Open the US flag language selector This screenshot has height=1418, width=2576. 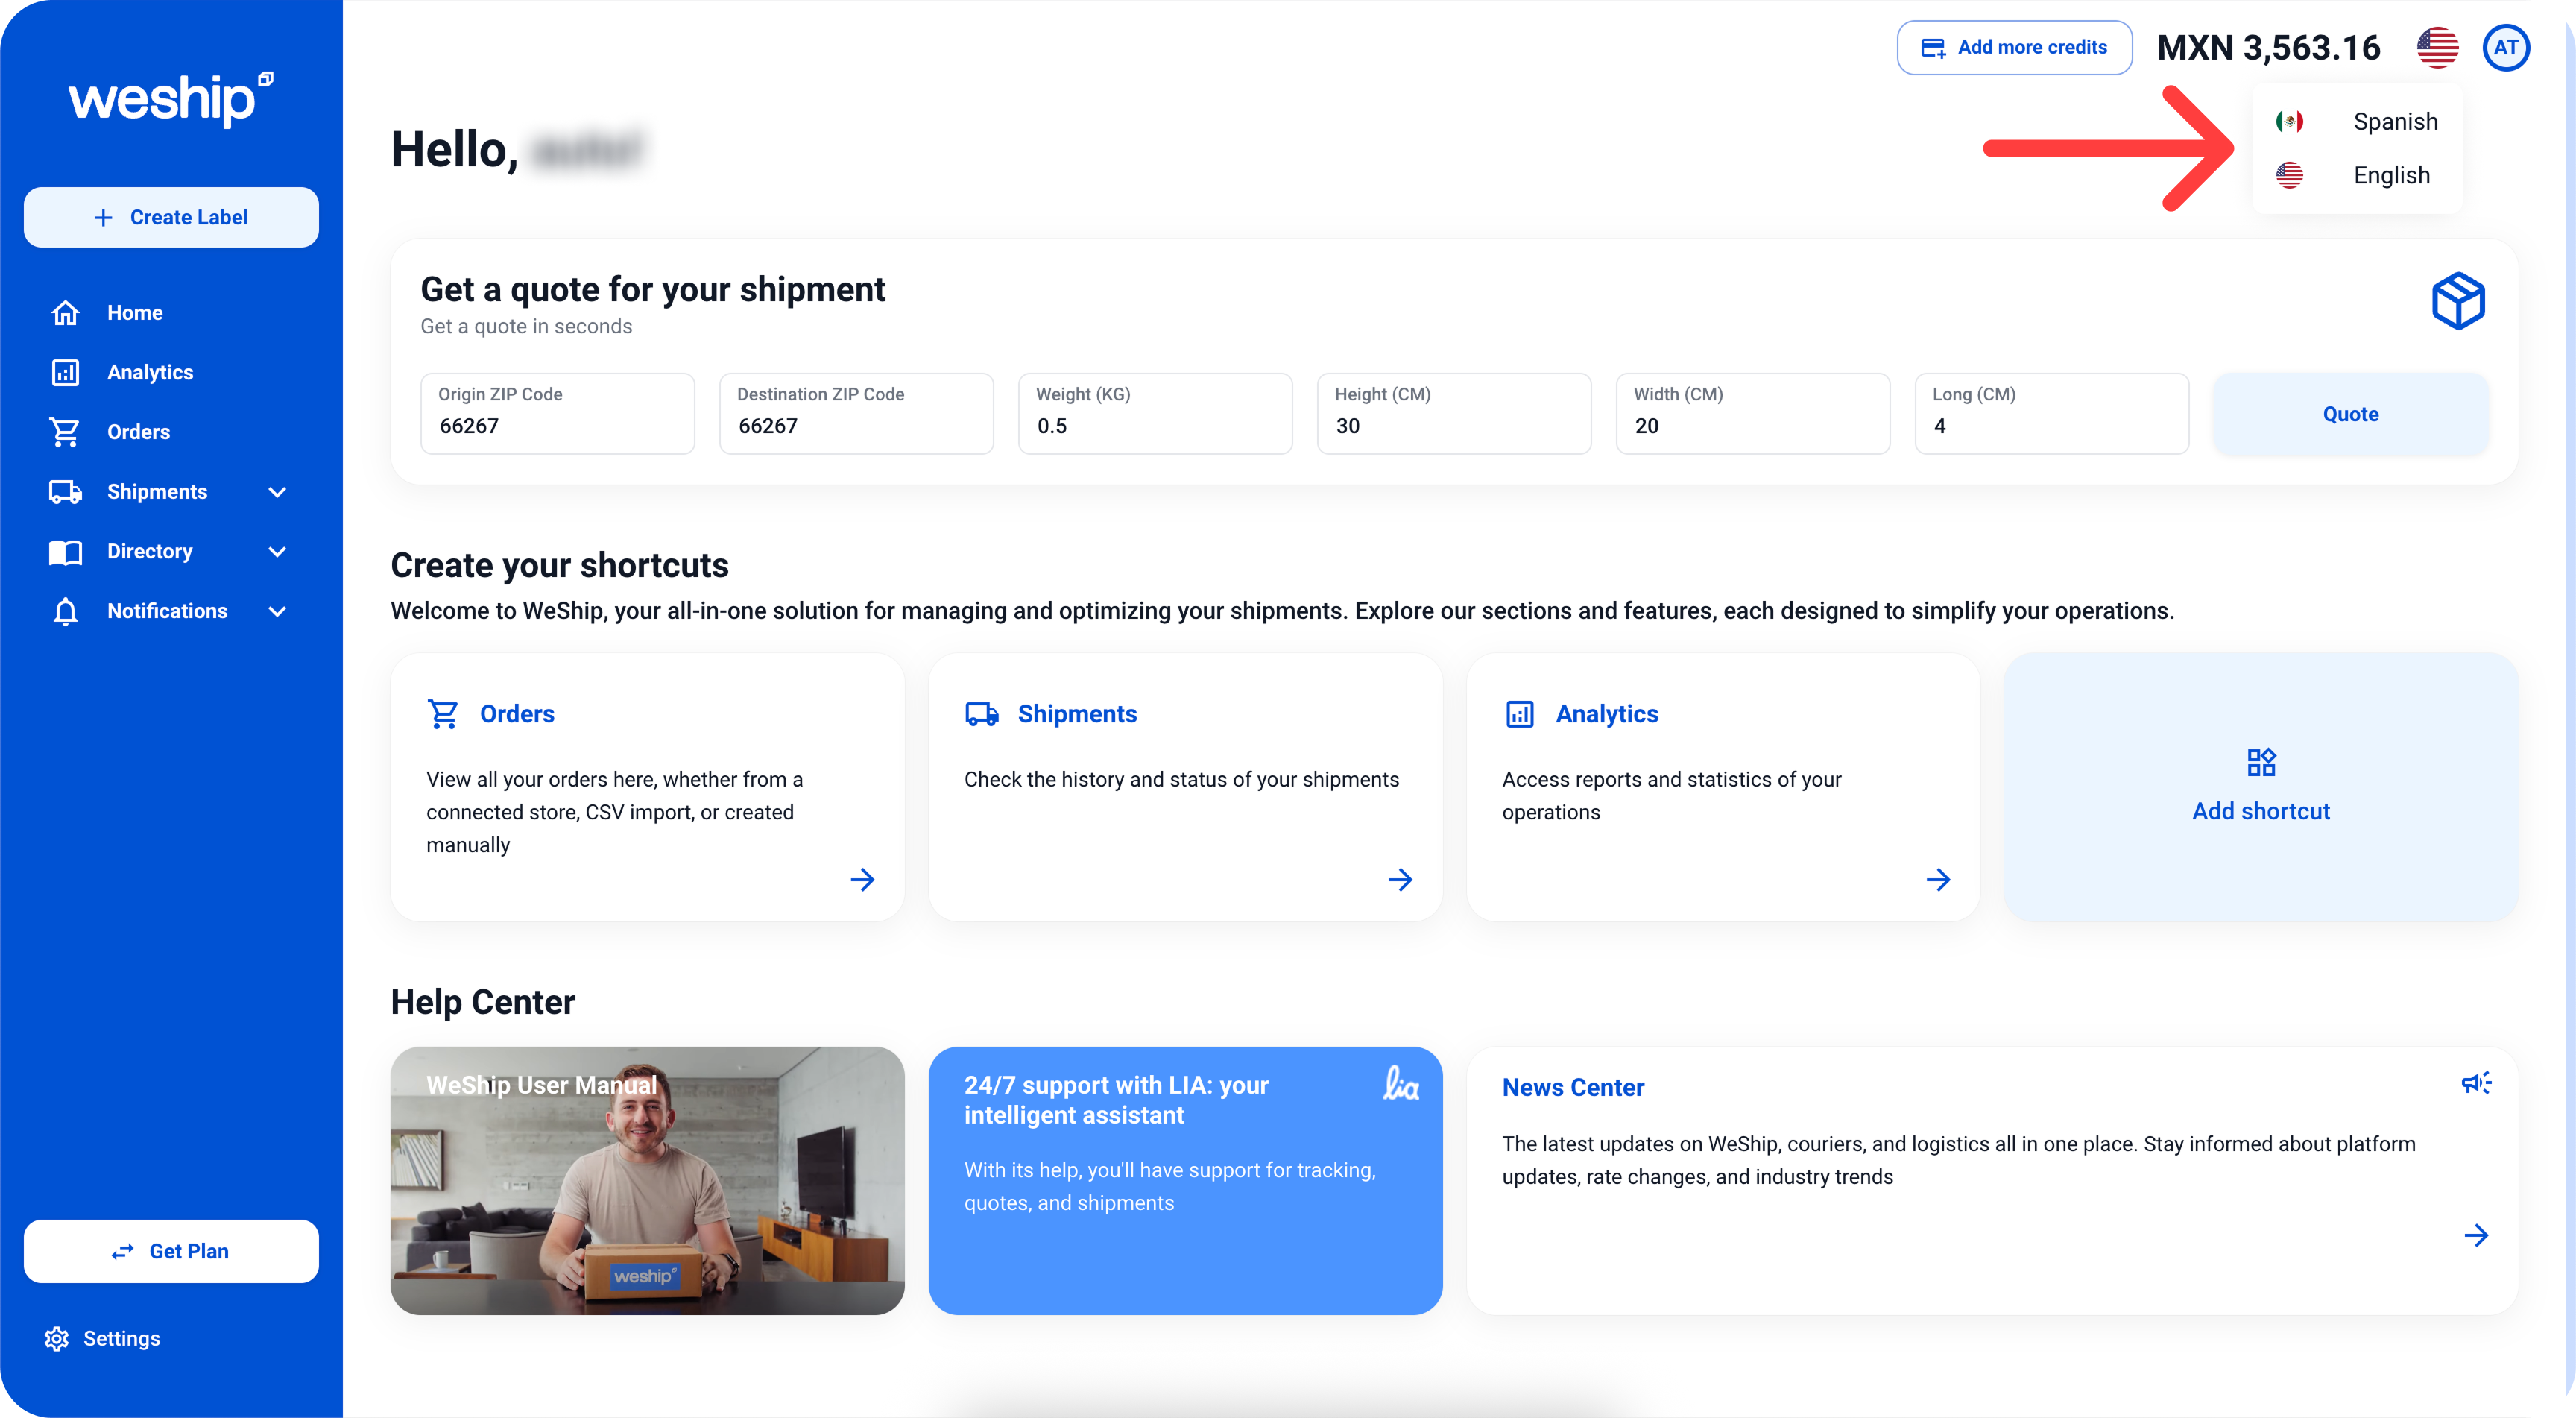(2438, 47)
